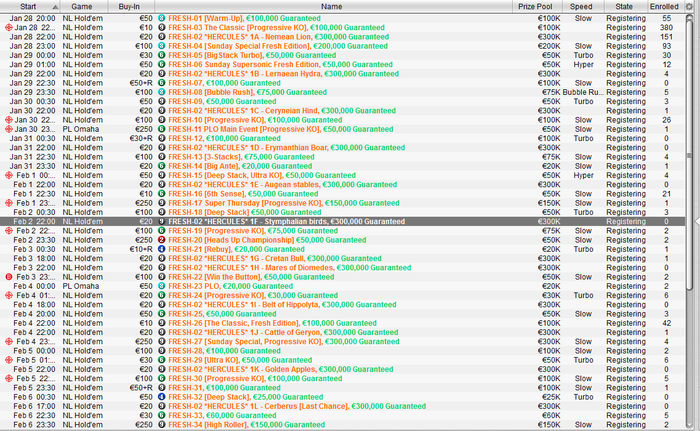
Task: Sort list by Enrolled column header
Action: (x=666, y=6)
